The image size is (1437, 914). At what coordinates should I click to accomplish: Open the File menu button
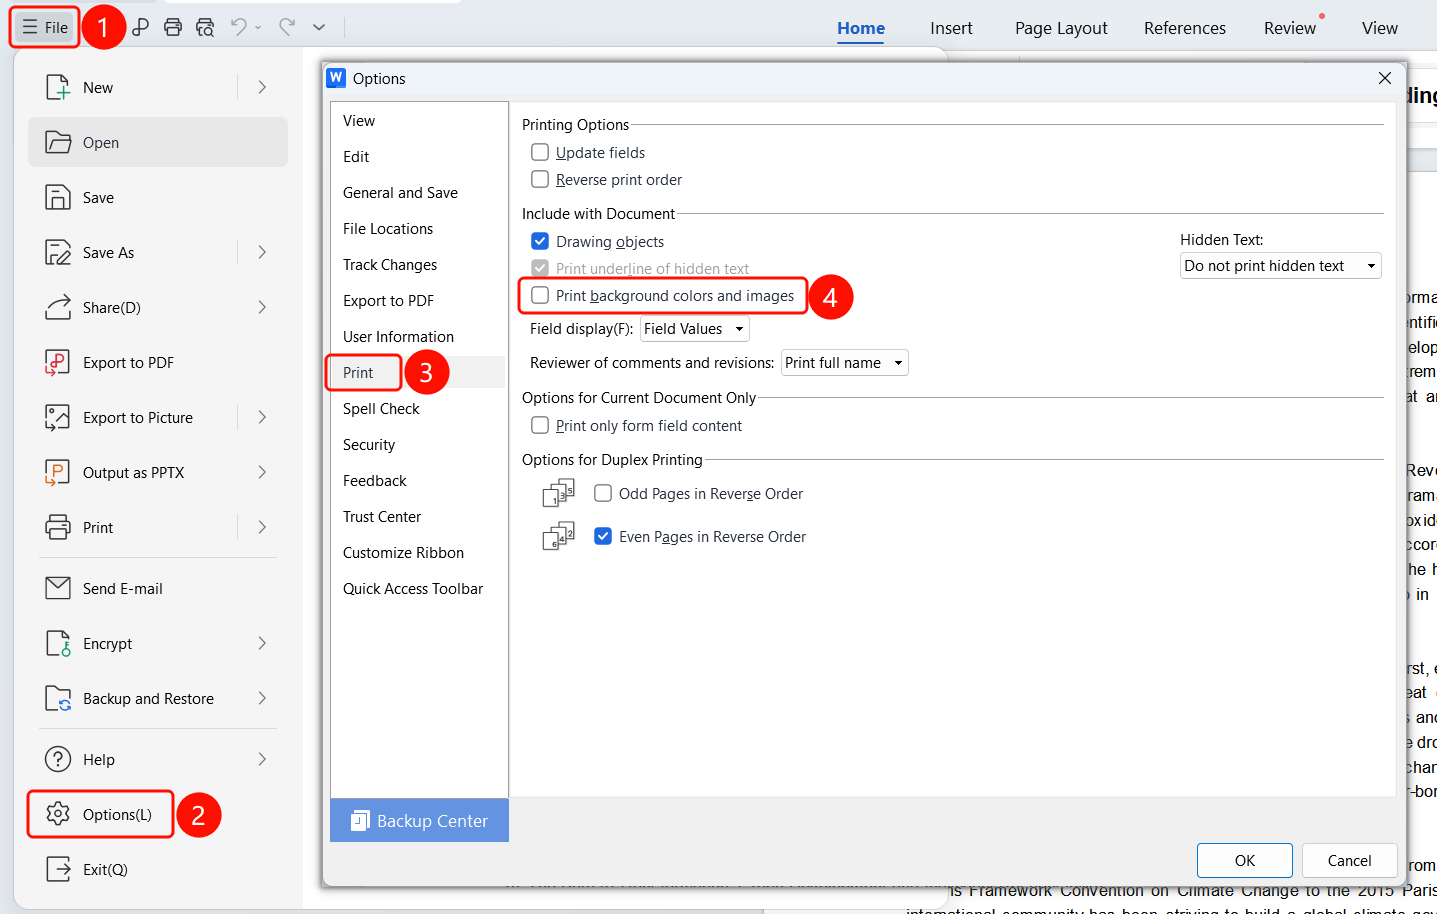coord(45,27)
